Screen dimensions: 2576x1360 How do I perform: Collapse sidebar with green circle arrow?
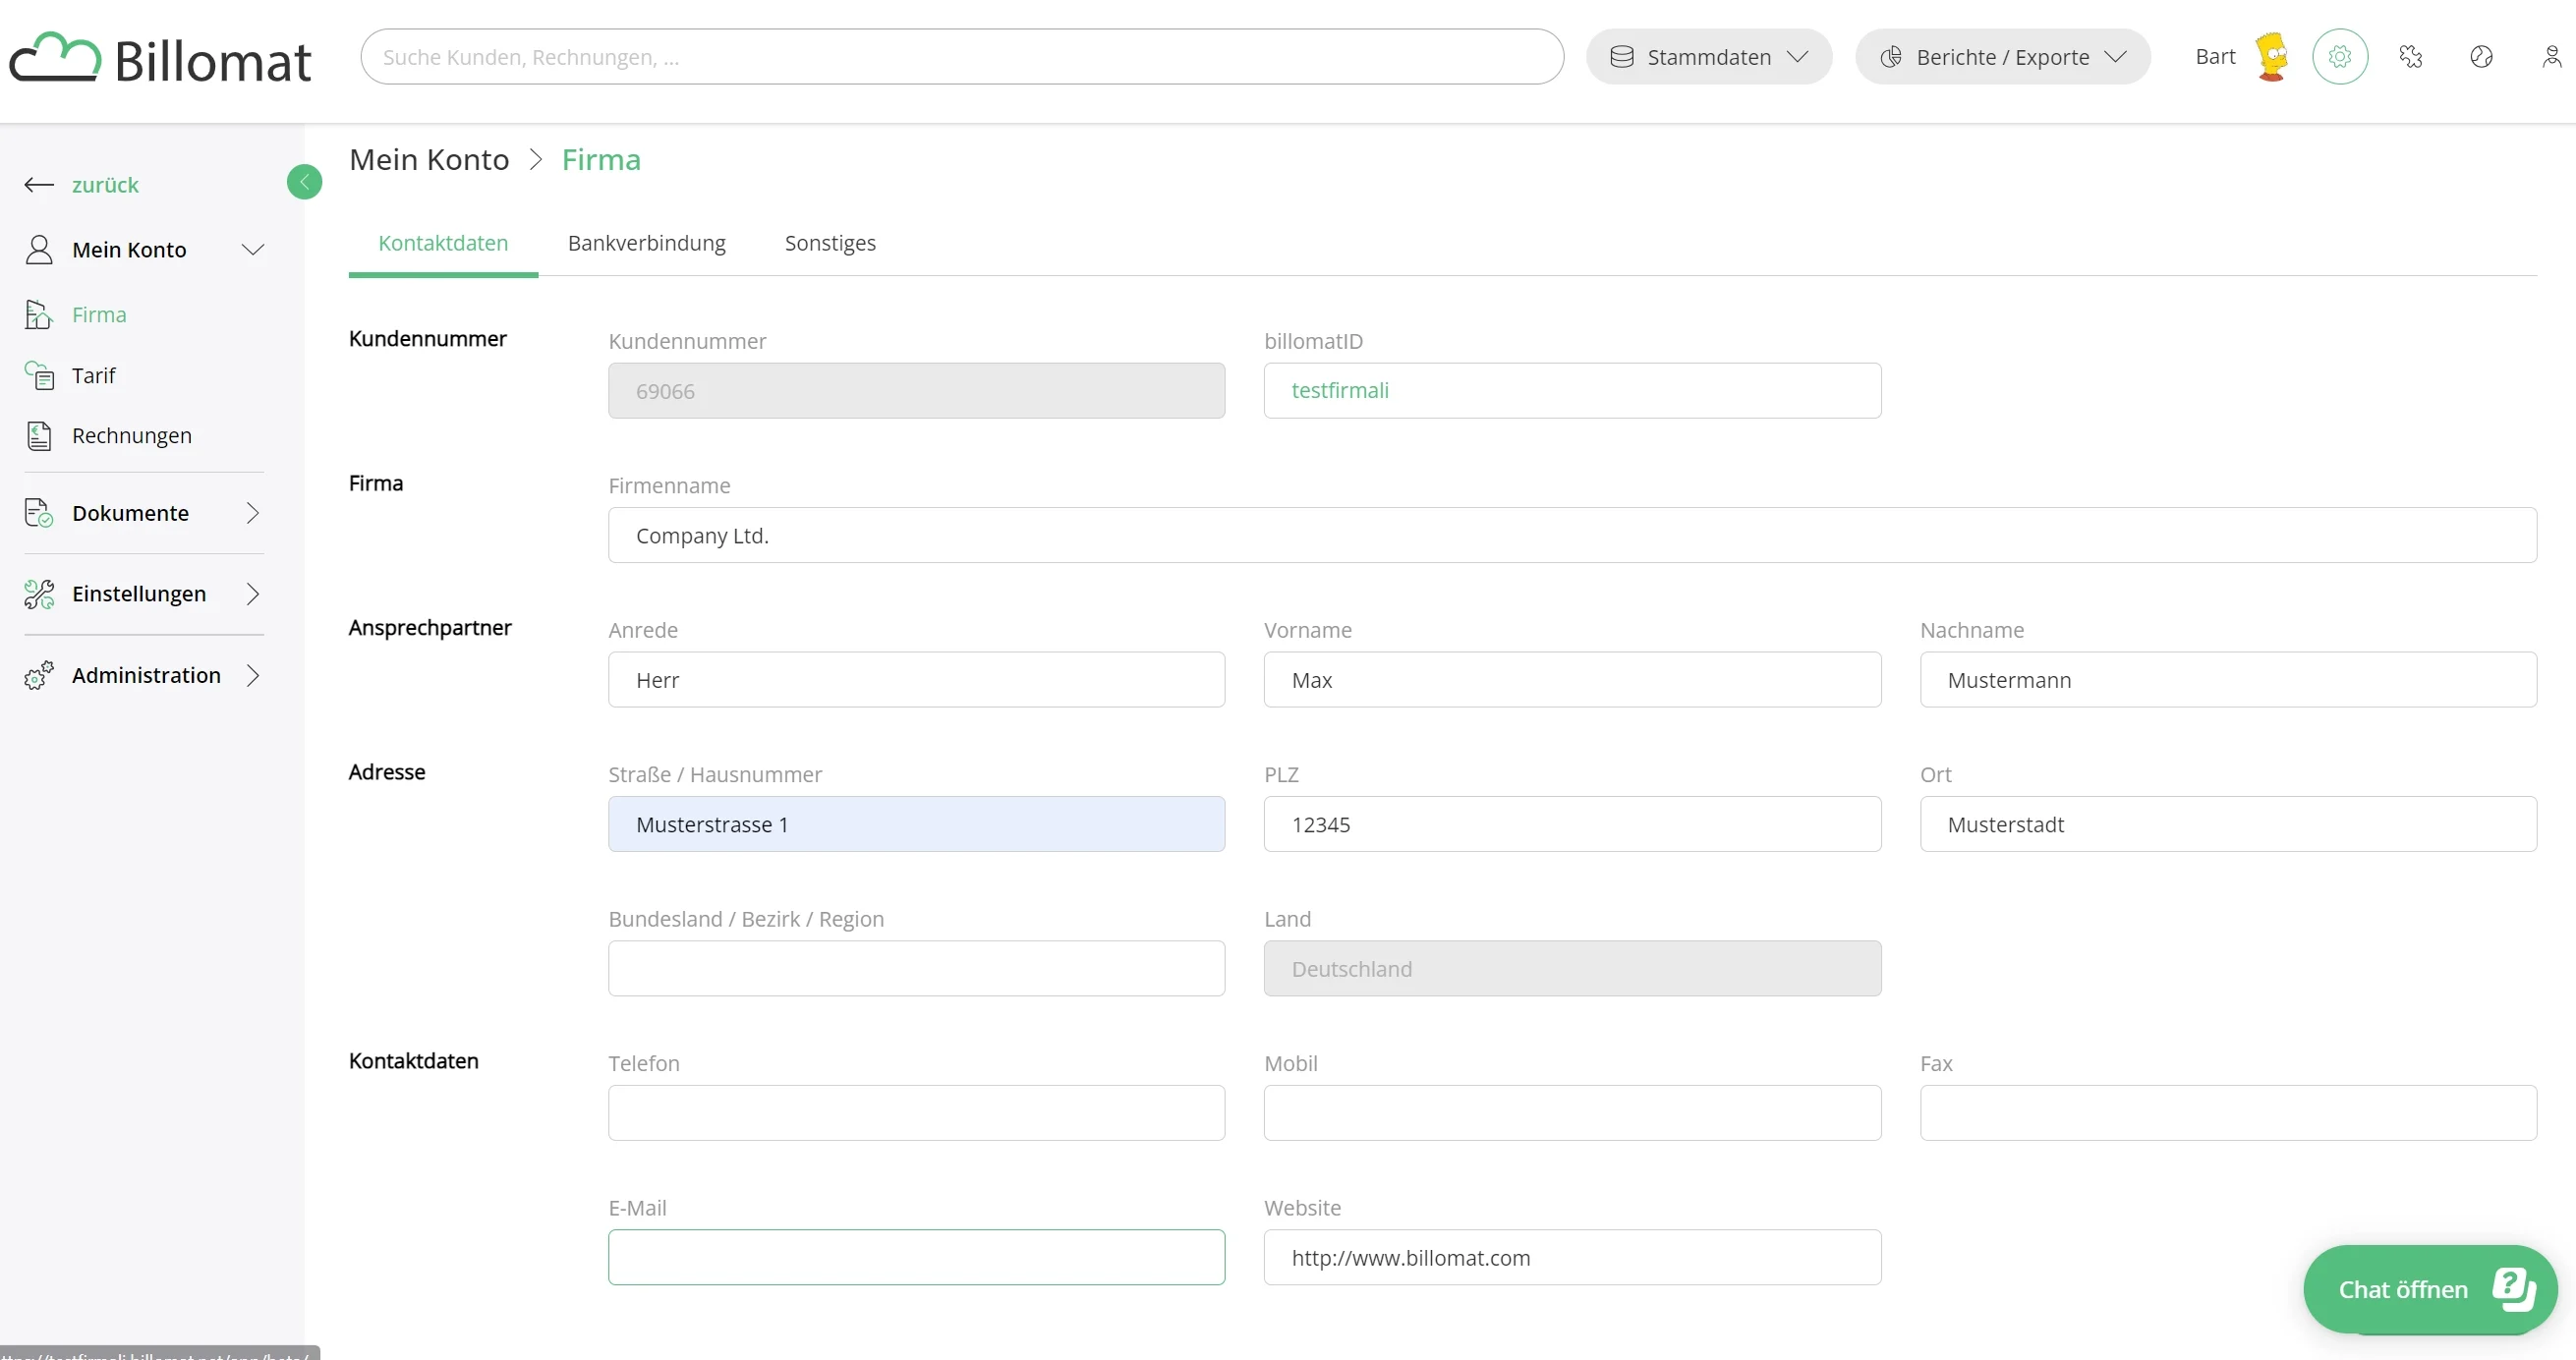pyautogui.click(x=304, y=182)
